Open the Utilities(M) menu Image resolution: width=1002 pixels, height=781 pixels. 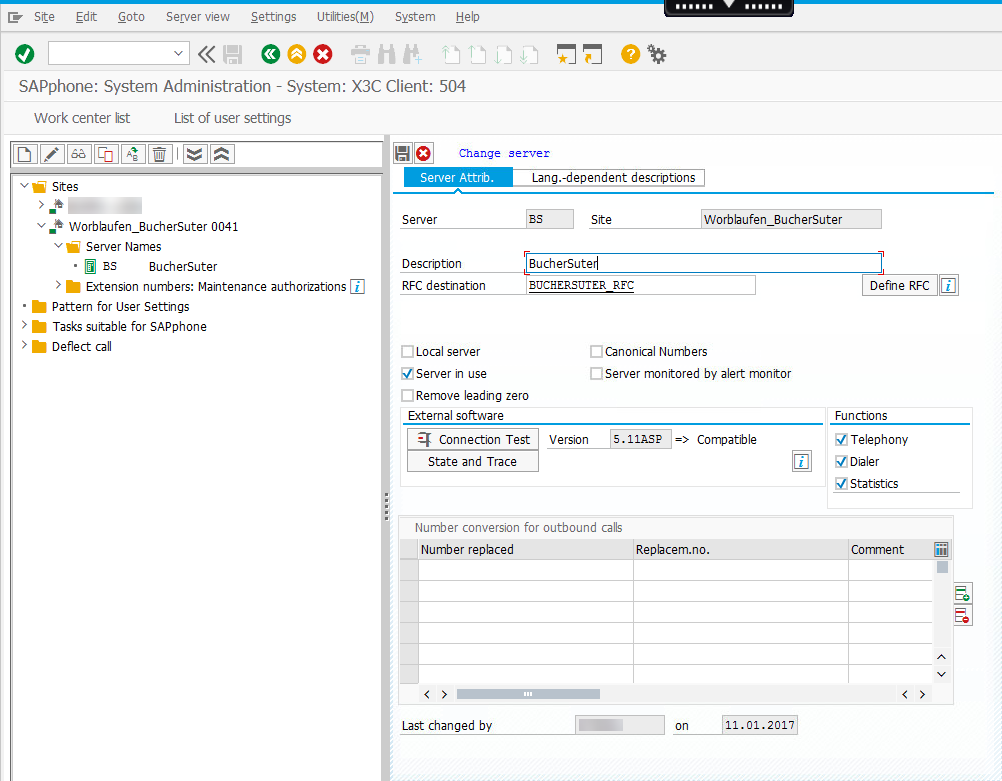click(x=345, y=17)
